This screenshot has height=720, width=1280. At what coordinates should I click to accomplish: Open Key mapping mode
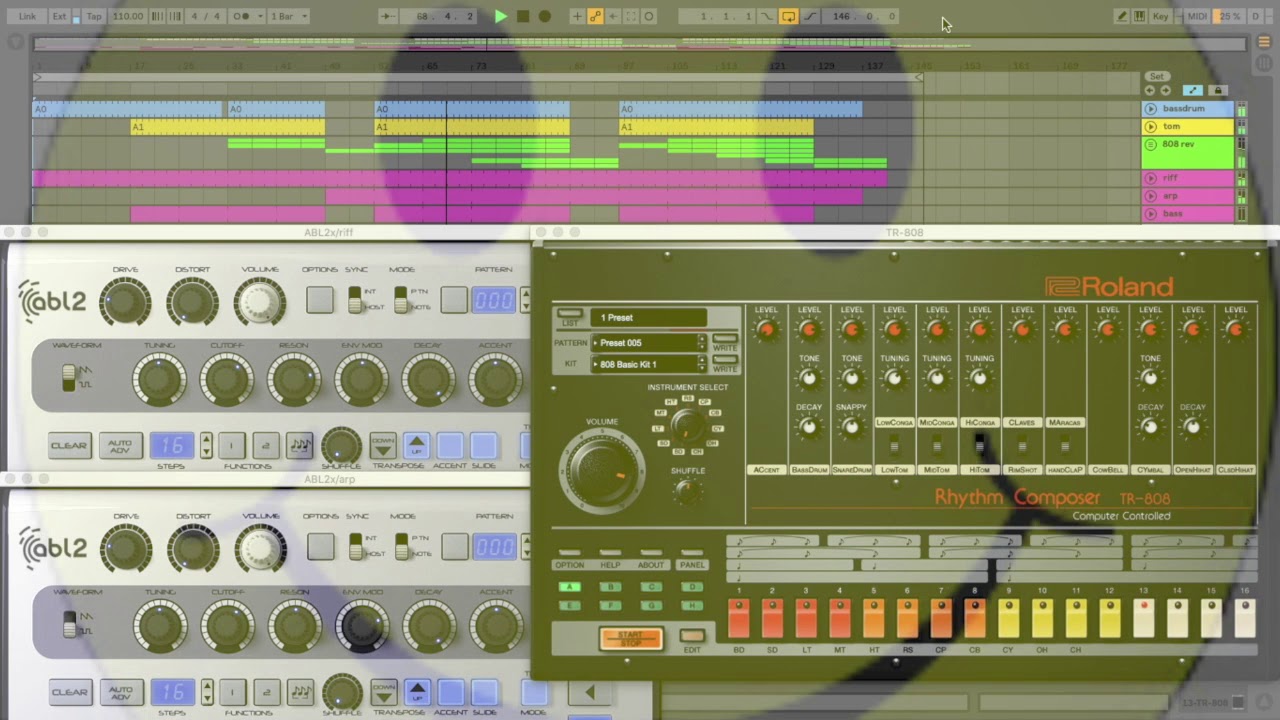tap(1161, 16)
